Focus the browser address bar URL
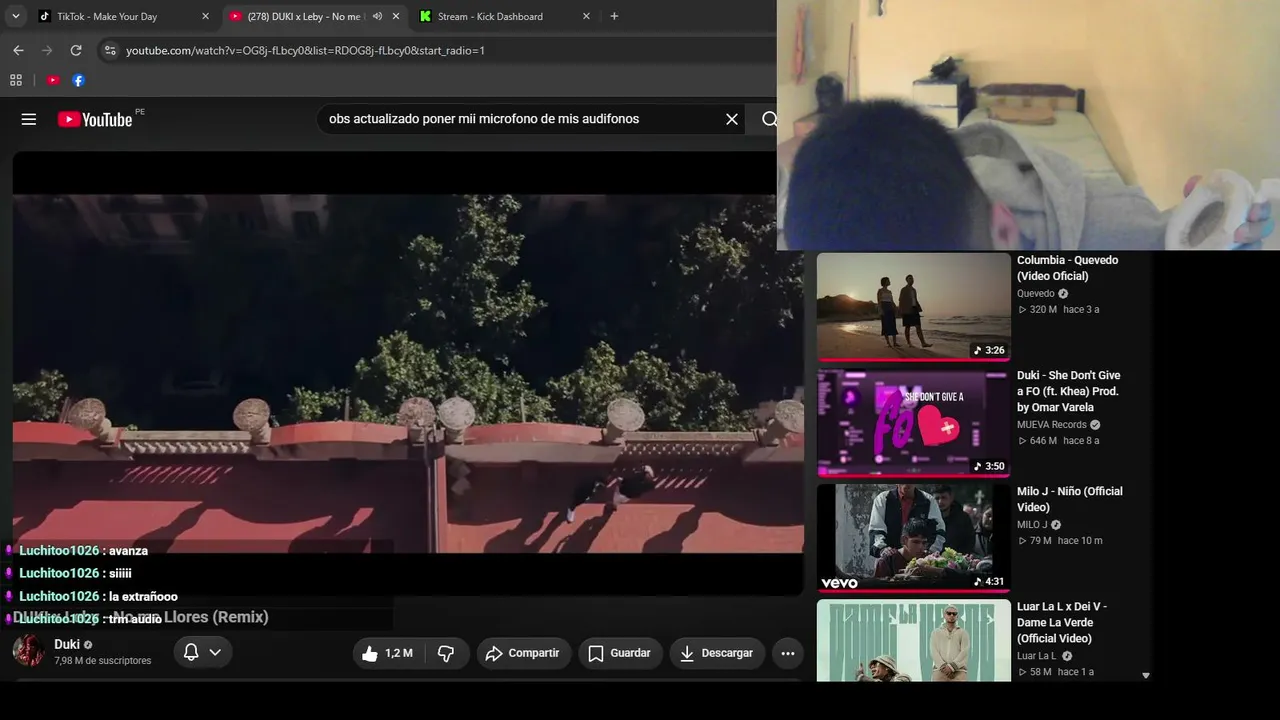This screenshot has height=720, width=1280. tap(305, 50)
